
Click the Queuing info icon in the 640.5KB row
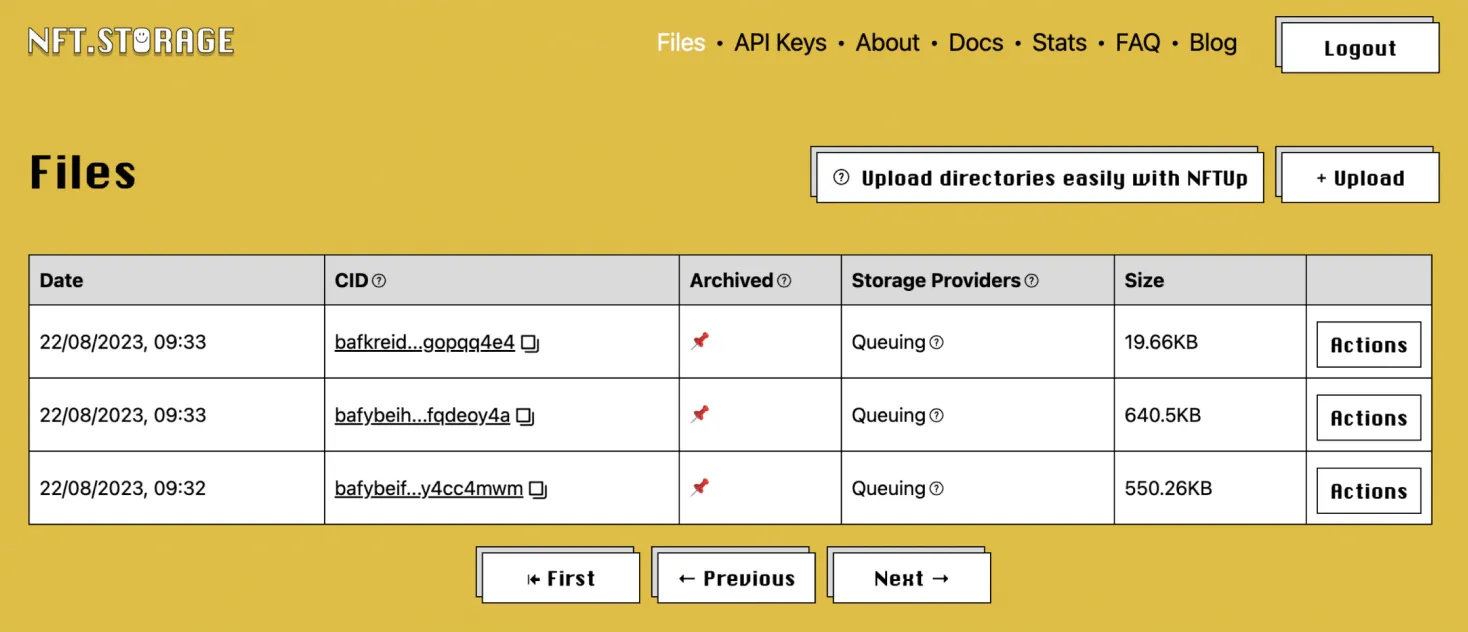tap(936, 416)
